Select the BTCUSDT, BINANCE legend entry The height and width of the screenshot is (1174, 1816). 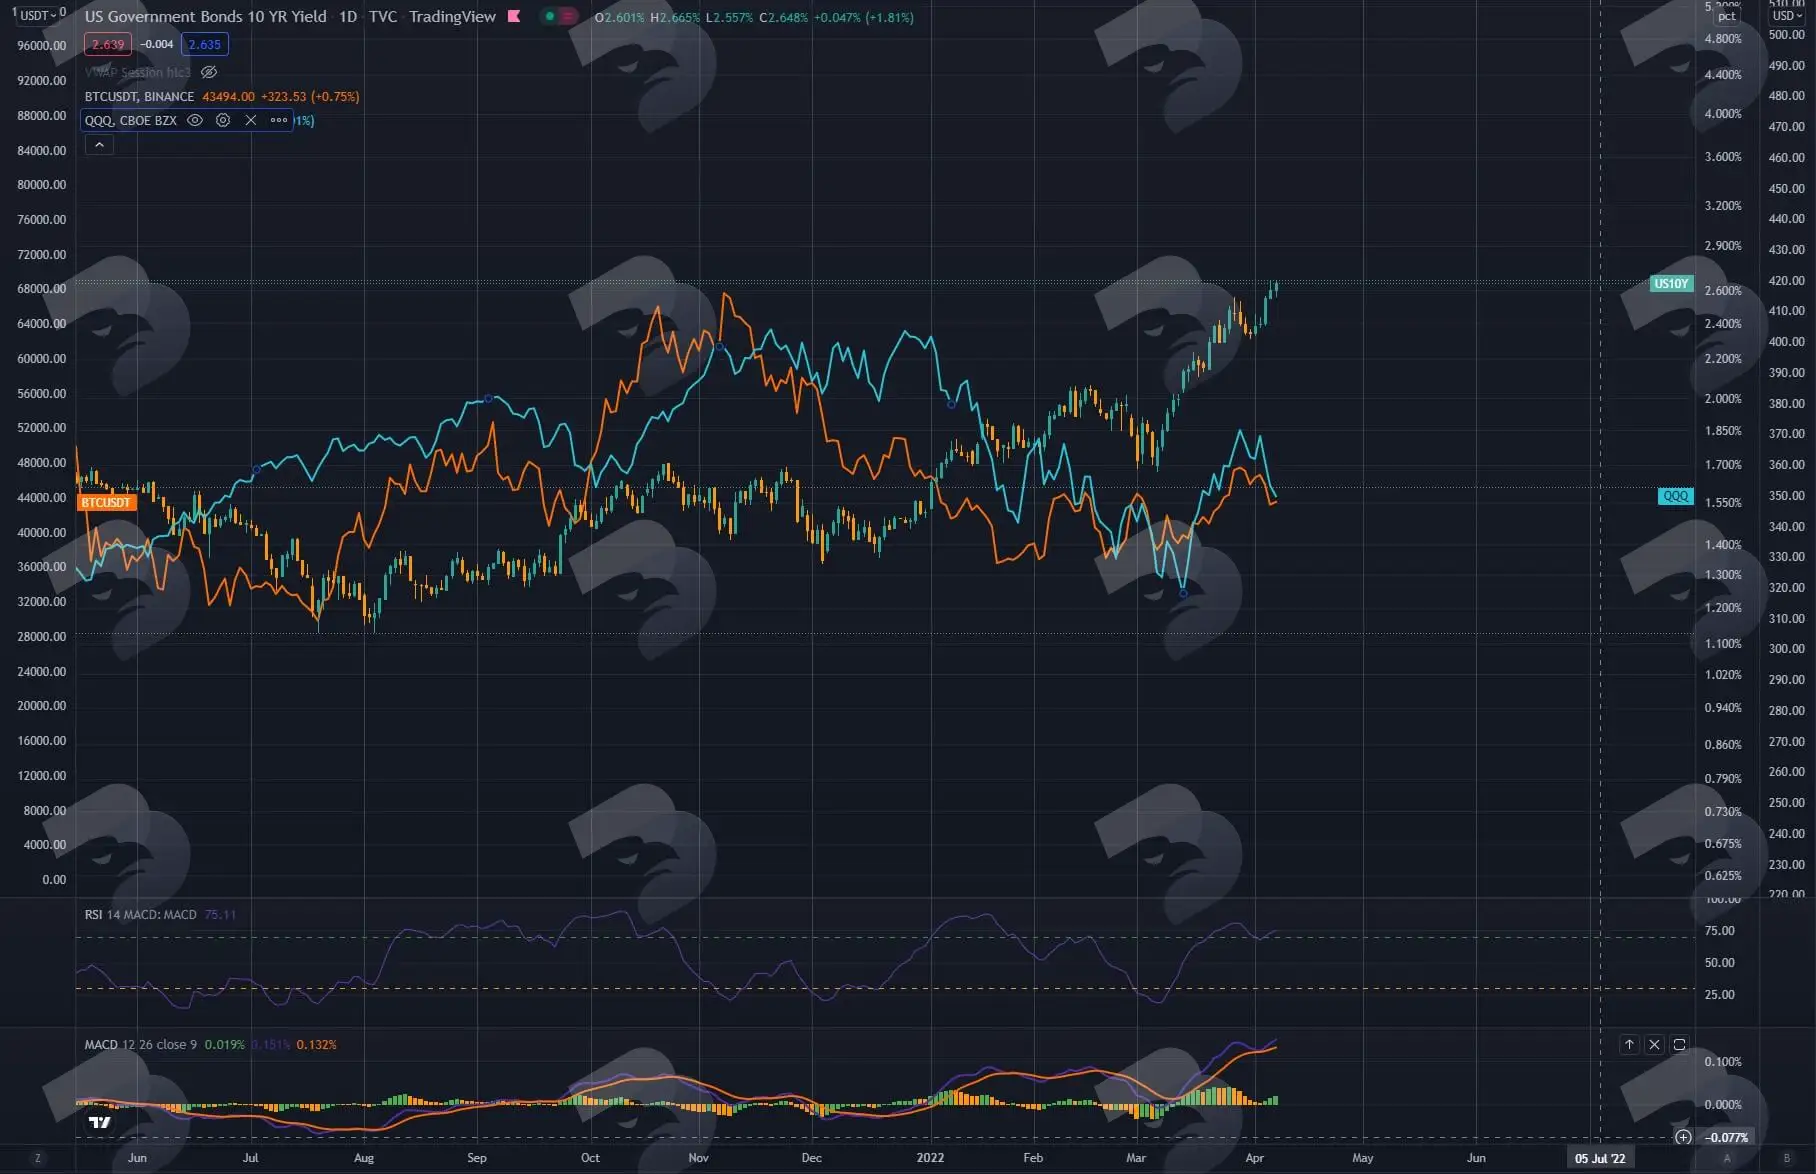tap(139, 97)
